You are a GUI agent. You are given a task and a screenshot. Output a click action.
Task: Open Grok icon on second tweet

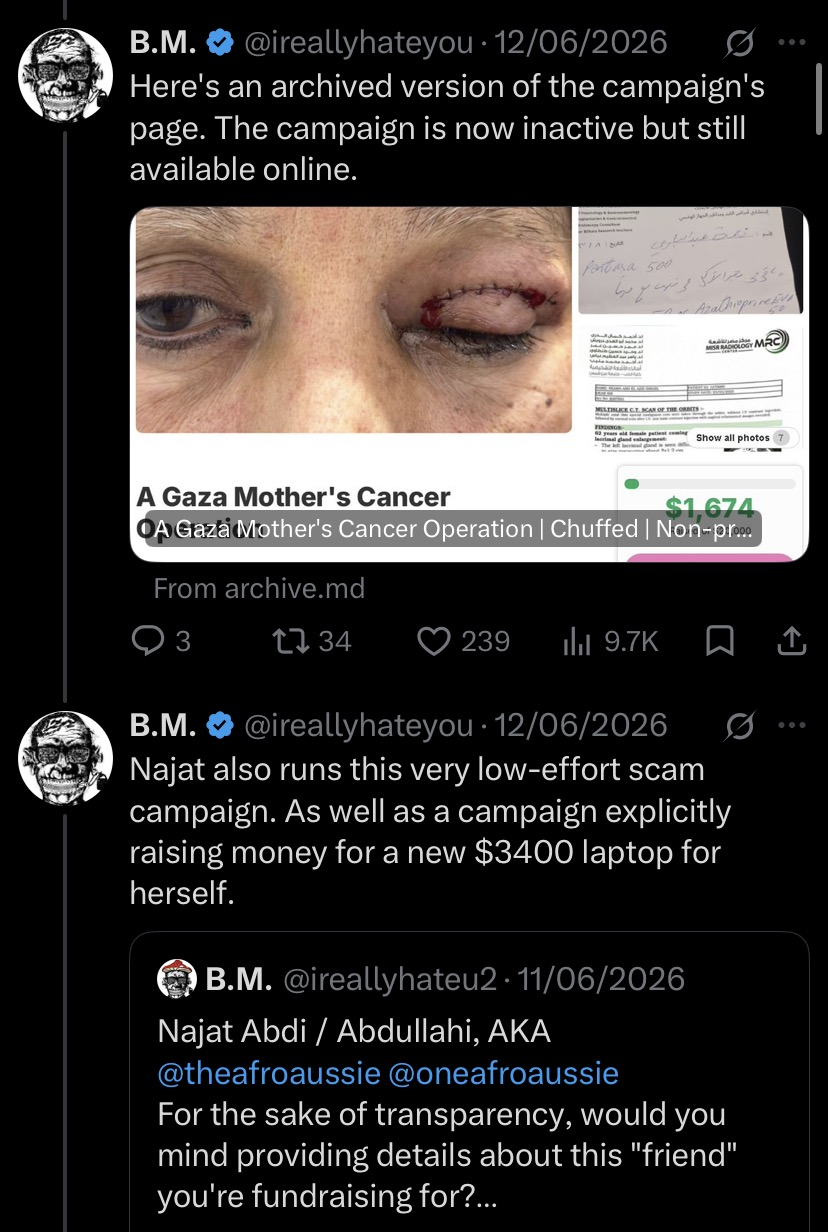pyautogui.click(x=741, y=725)
